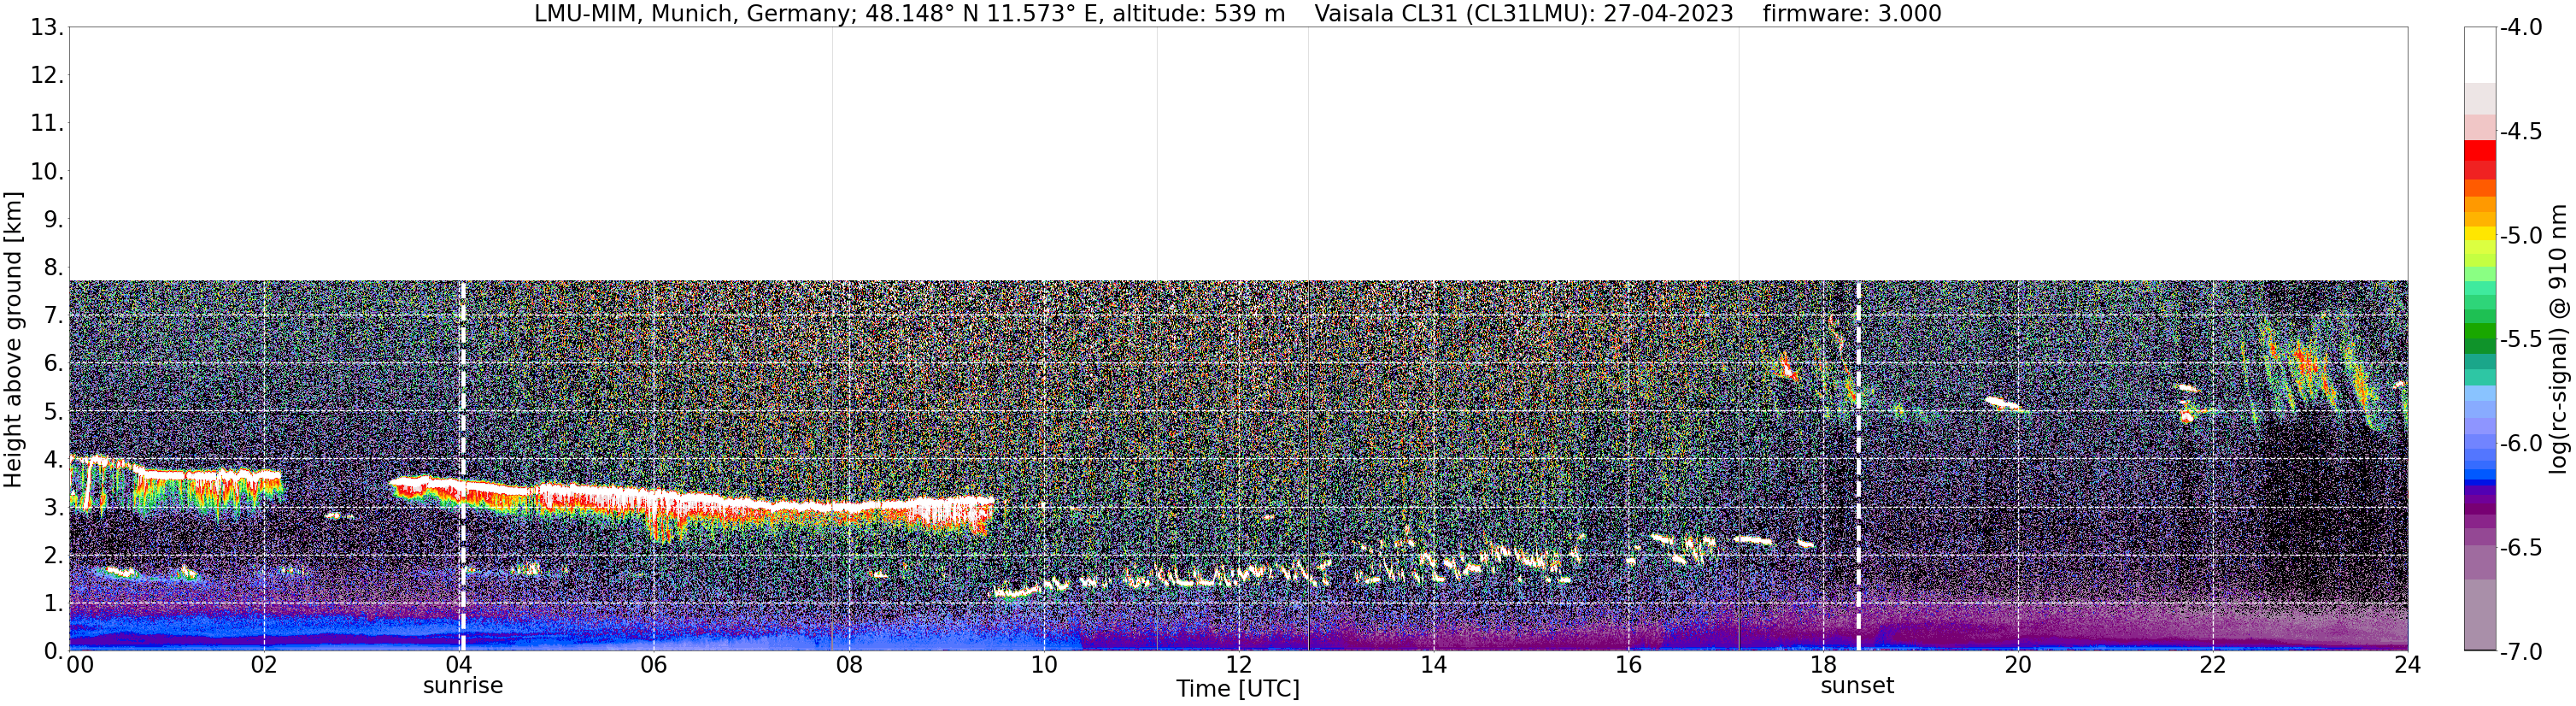Click the '18' tick on the time axis
Image resolution: width=2576 pixels, height=706 pixels.
[x=1824, y=664]
